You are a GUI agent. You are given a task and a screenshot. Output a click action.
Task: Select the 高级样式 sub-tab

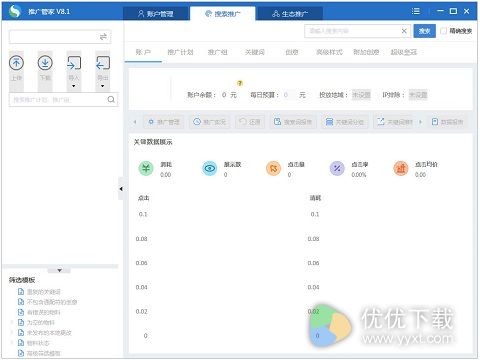click(329, 52)
